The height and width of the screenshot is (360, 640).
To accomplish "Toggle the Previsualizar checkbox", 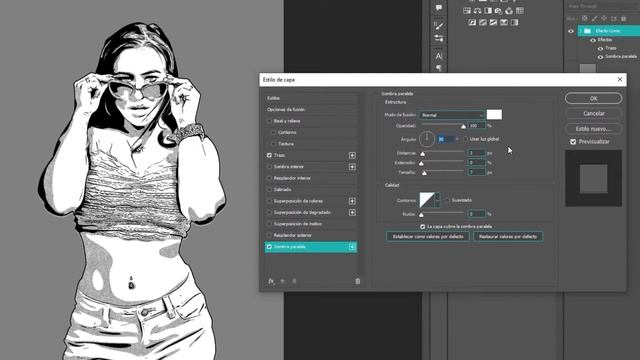I will pos(573,142).
